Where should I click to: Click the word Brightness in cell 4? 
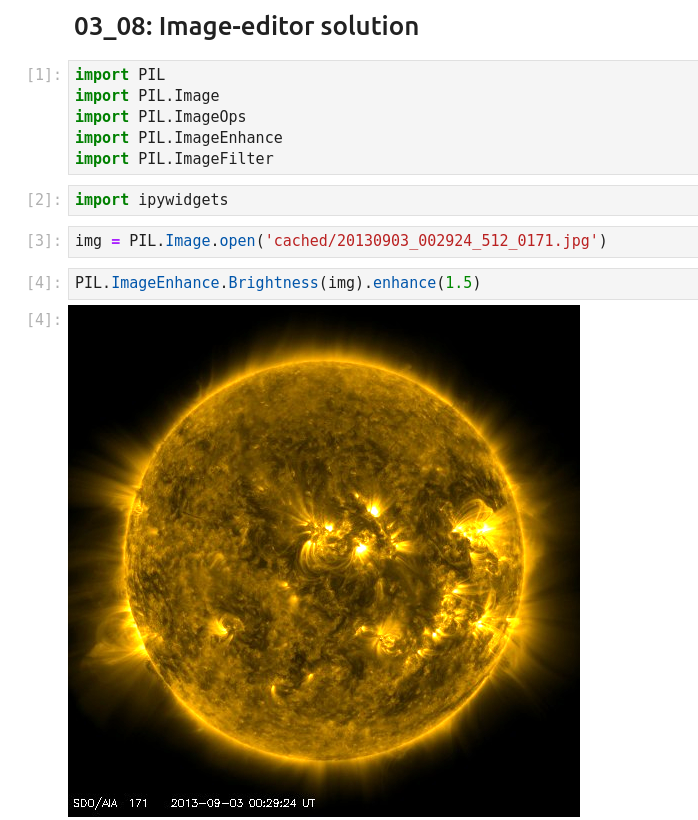pyautogui.click(x=273, y=283)
